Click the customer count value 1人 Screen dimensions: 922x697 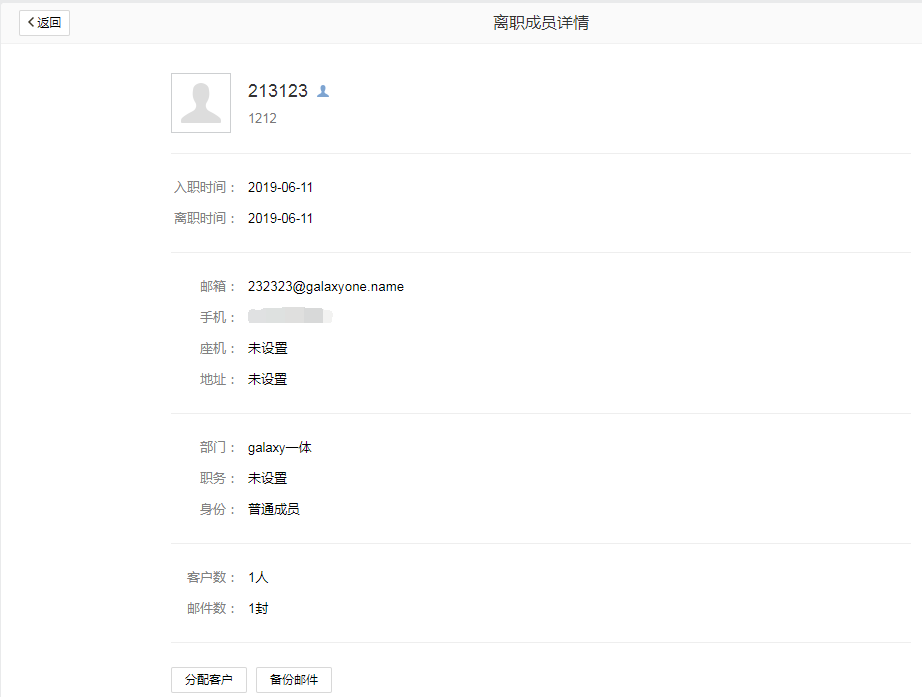pyautogui.click(x=257, y=577)
